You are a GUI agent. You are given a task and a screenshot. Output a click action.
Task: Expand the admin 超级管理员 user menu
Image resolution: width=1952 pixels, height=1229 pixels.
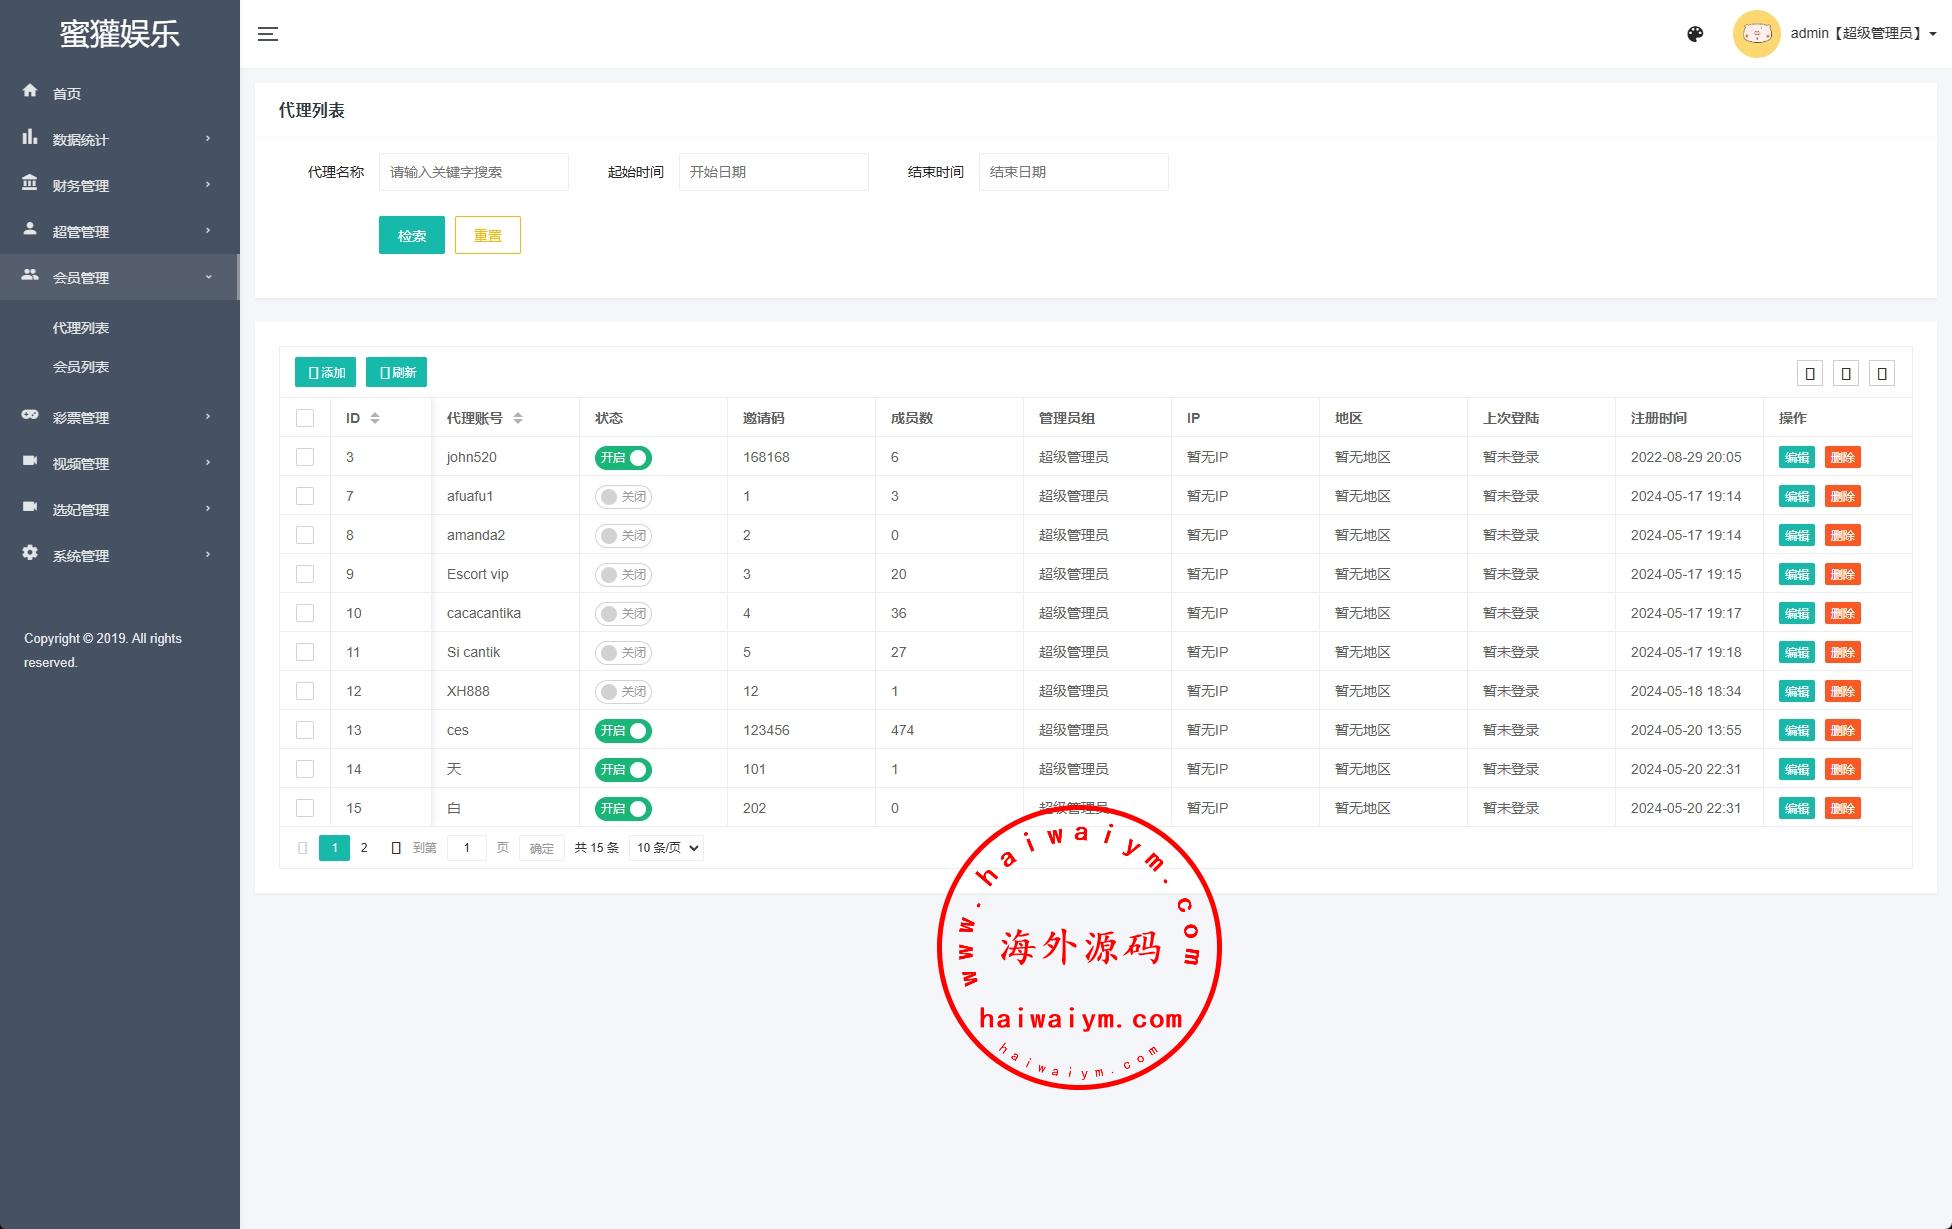tap(1863, 34)
